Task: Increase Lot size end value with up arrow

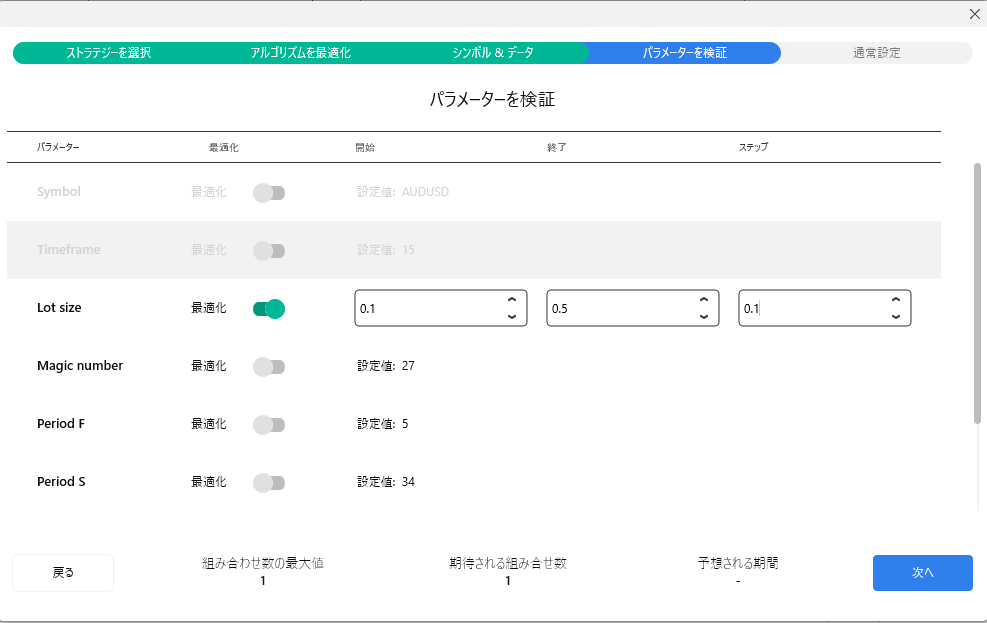Action: [704, 300]
